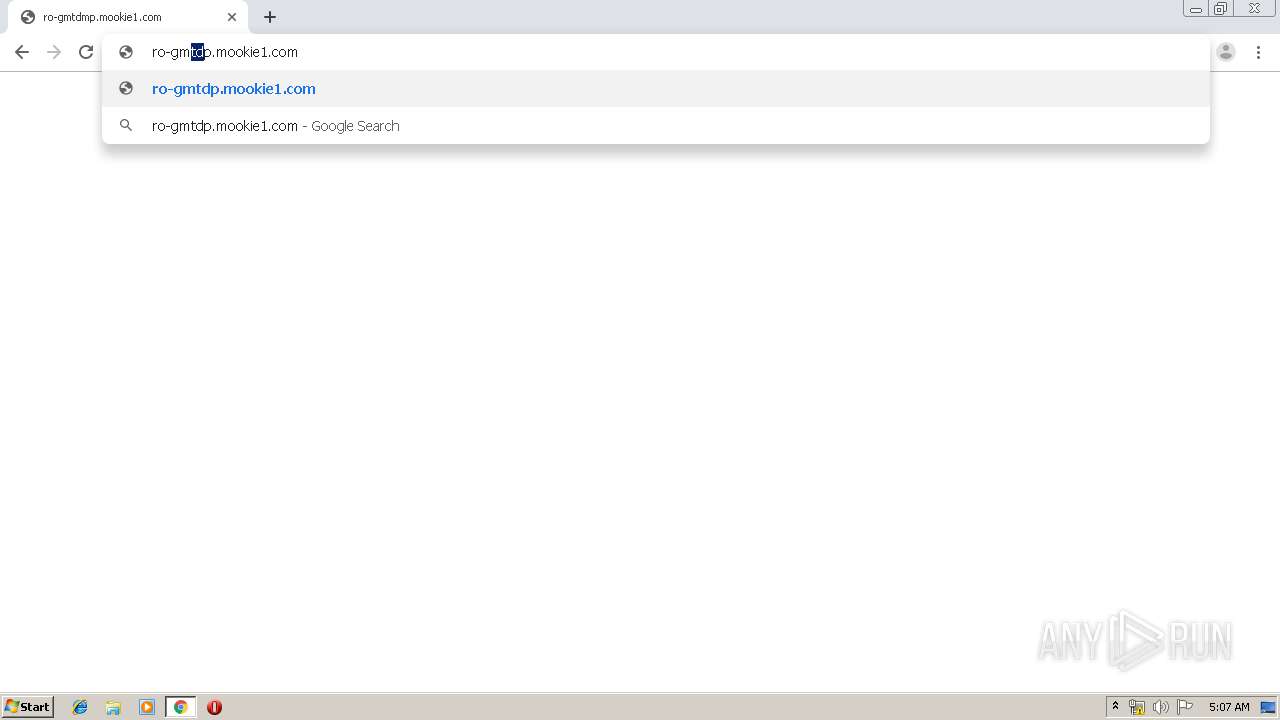Click the magnifier icon of search suggestion
The width and height of the screenshot is (1280, 720).
point(126,125)
